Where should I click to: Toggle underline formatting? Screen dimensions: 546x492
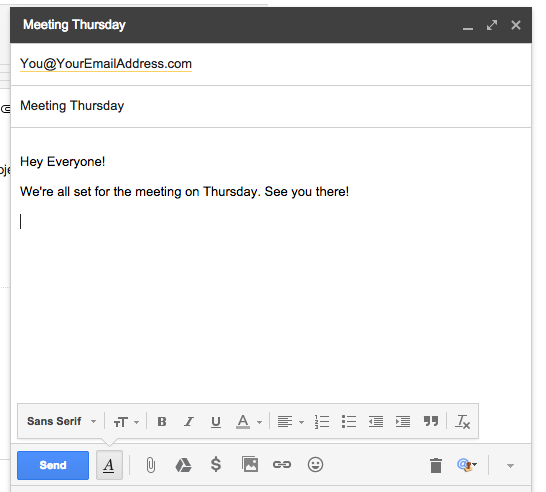(x=216, y=422)
